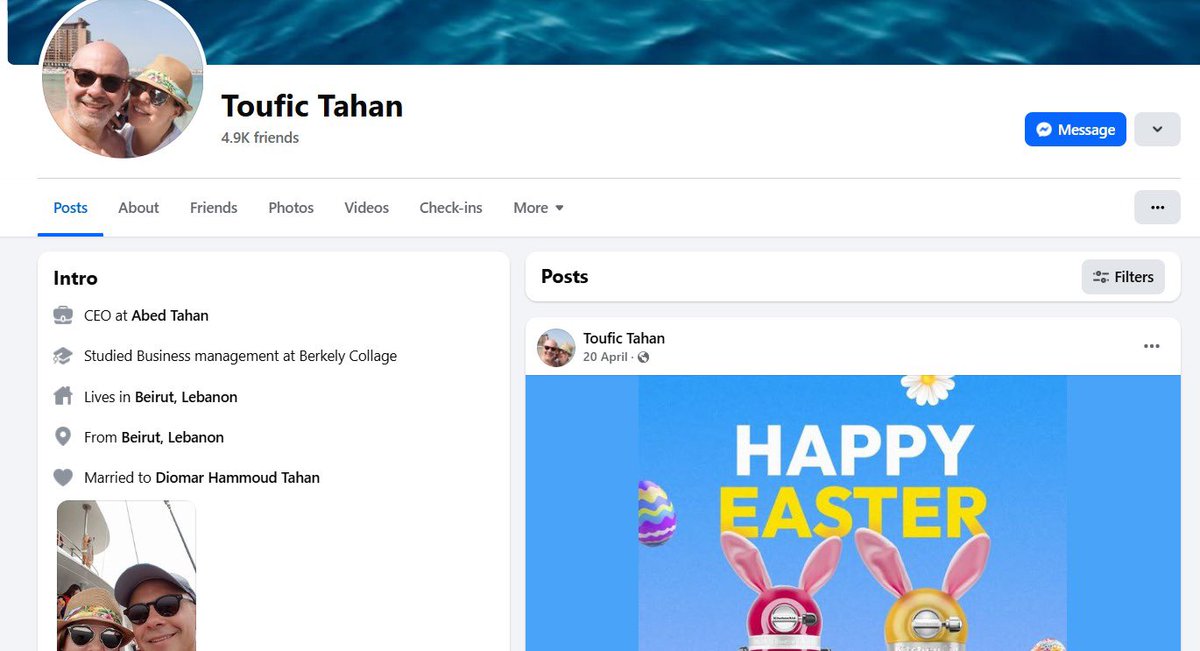The image size is (1200, 651).
Task: Go to the Photos tab
Action: [x=291, y=208]
